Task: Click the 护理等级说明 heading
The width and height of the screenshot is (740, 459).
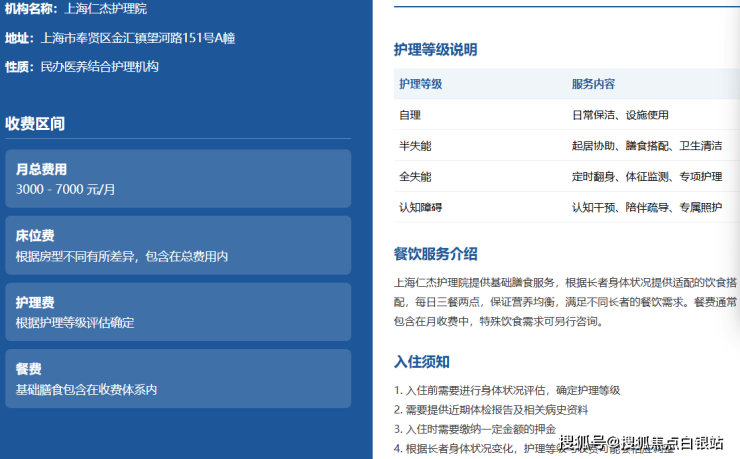Action: pos(436,50)
